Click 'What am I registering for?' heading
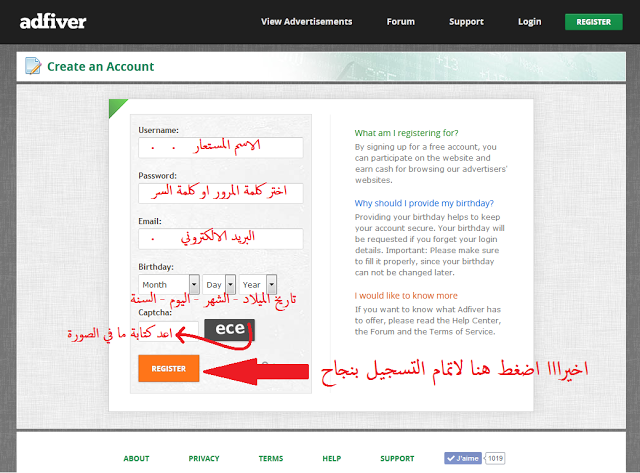Viewport: 640px width, 473px height. (406, 133)
